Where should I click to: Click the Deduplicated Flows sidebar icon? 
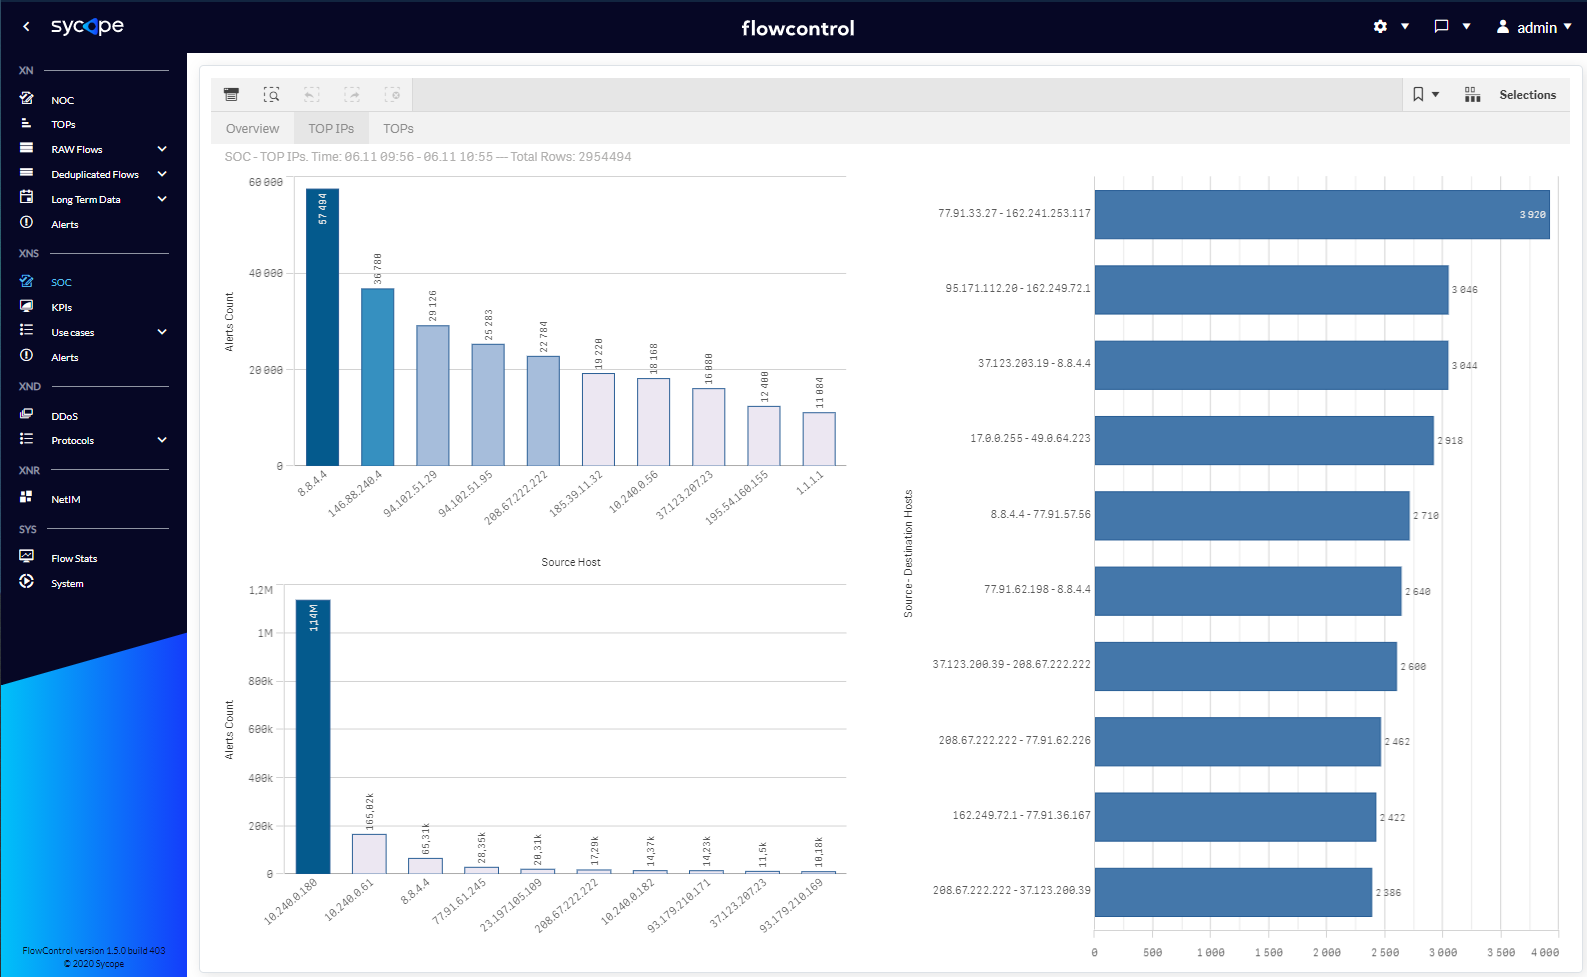click(27, 173)
